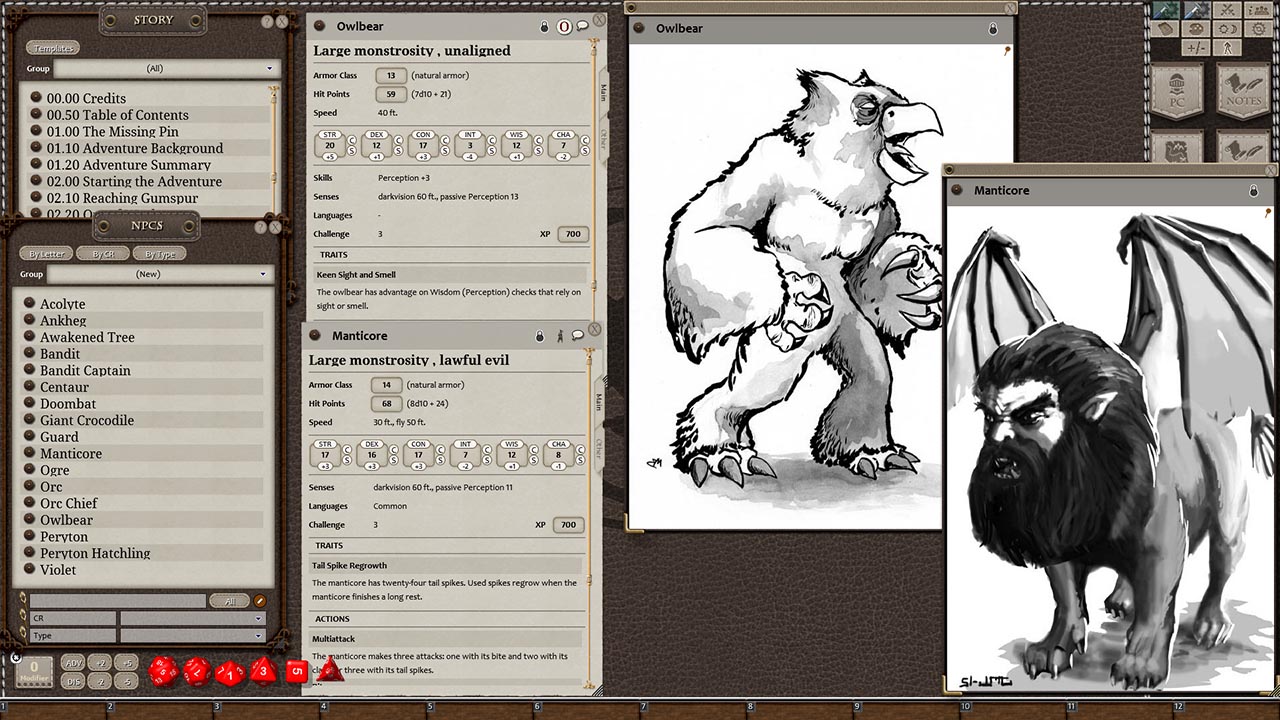
Task: Roll the red d20 die
Action: 163,670
